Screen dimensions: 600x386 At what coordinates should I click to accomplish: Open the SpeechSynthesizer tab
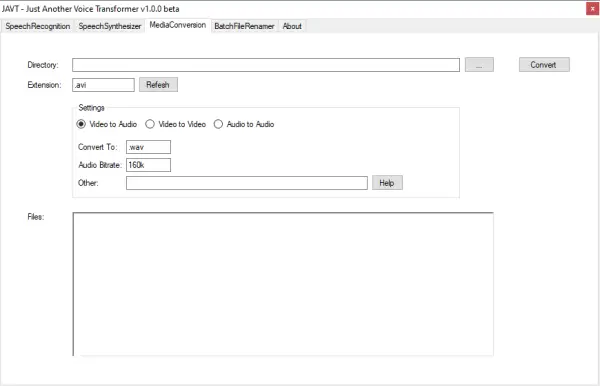pos(110,26)
